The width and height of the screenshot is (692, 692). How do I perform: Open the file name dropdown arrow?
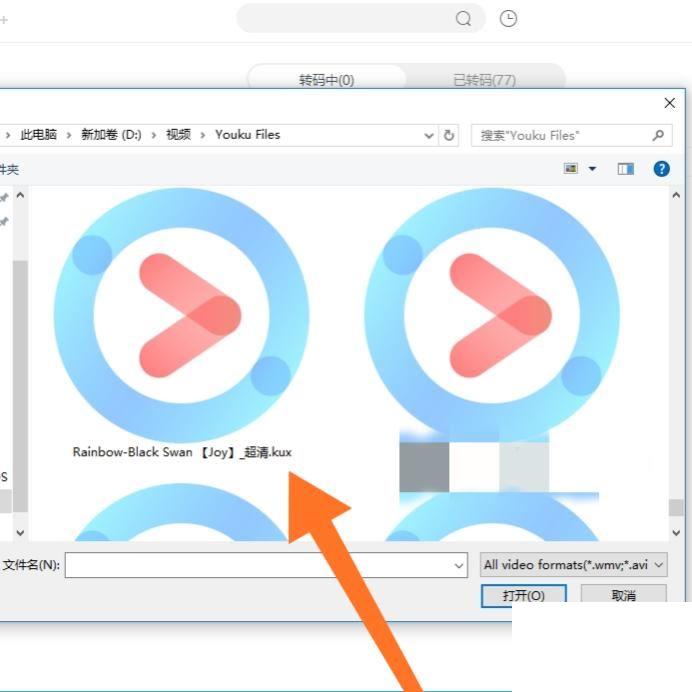click(x=459, y=565)
